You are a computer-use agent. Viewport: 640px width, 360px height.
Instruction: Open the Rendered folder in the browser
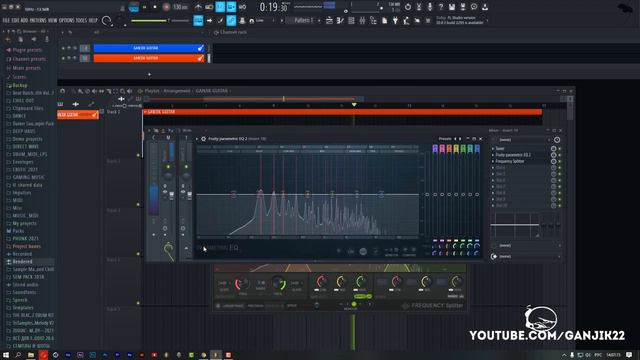[22, 262]
